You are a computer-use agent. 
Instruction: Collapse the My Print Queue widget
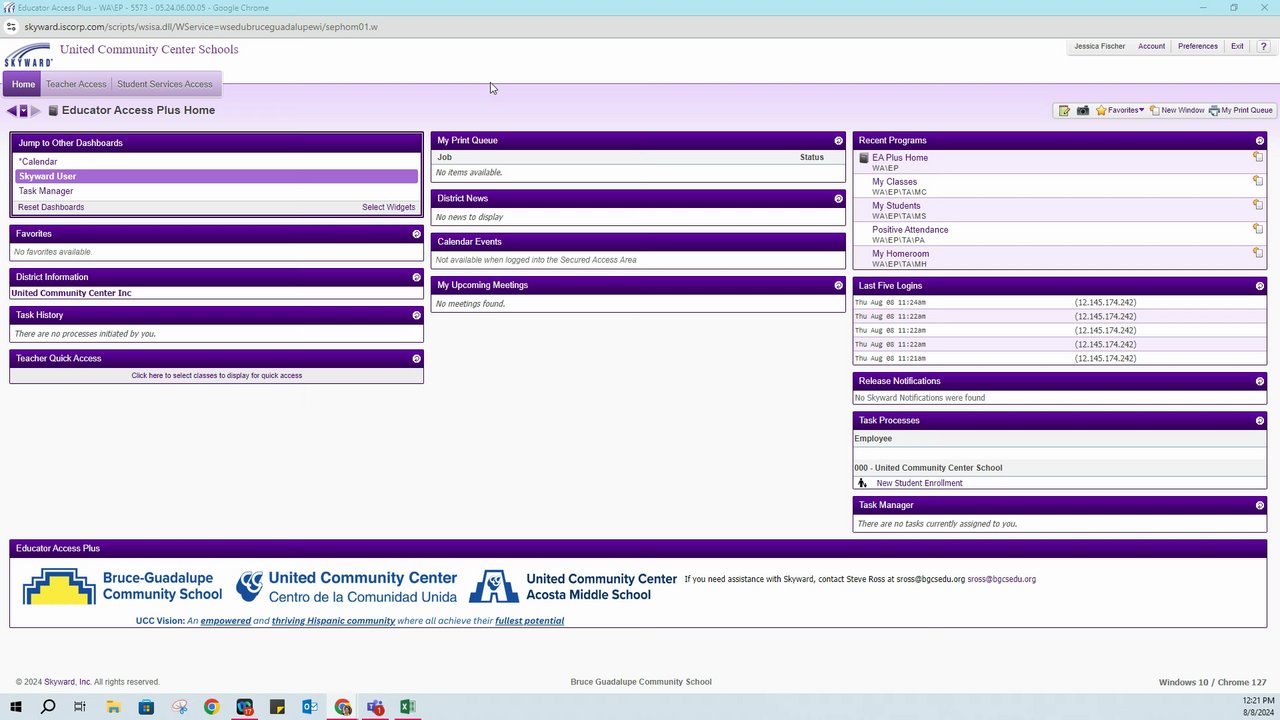click(839, 141)
